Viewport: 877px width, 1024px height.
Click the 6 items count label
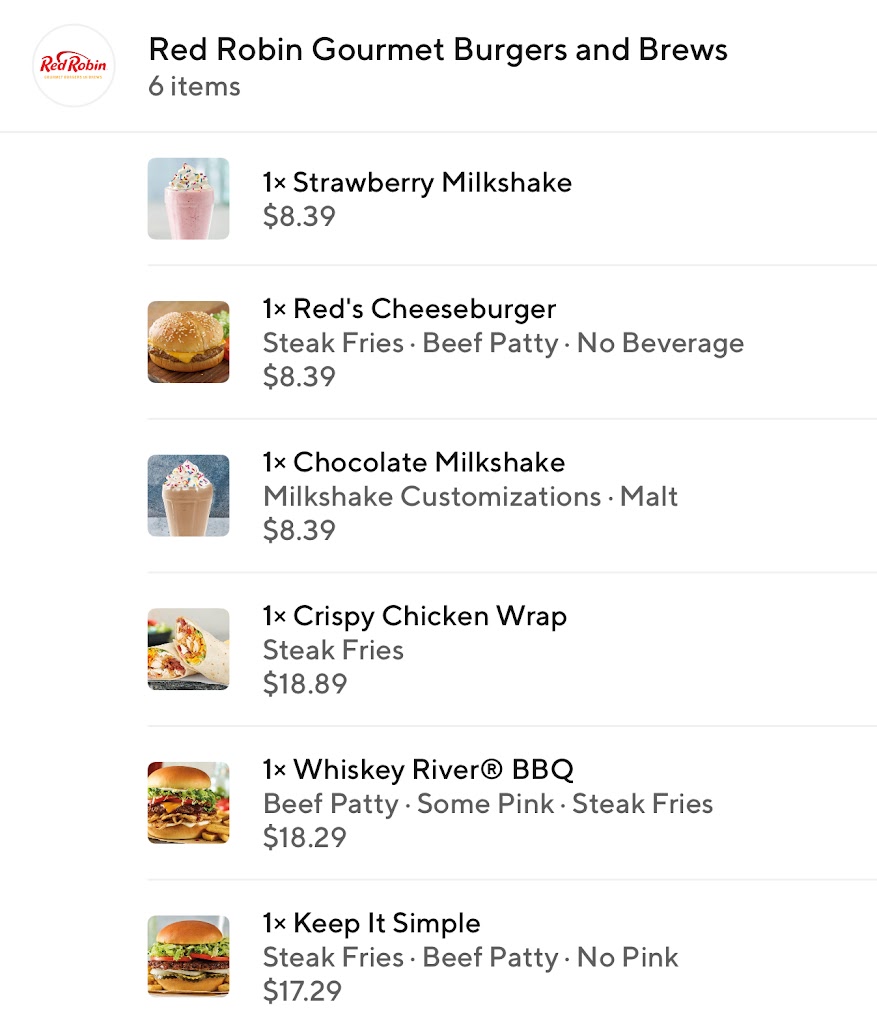click(194, 87)
